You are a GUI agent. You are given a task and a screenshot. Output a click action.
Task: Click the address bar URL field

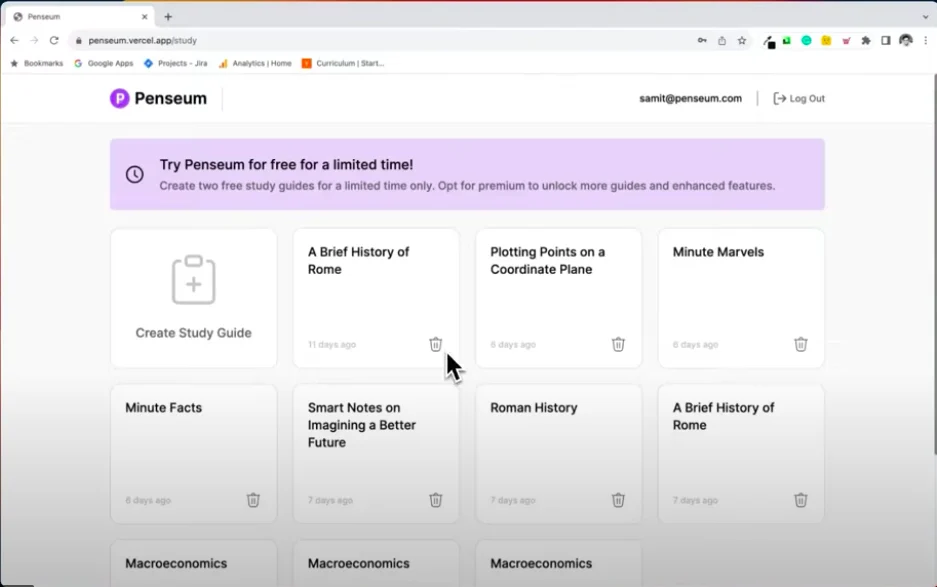[380, 41]
